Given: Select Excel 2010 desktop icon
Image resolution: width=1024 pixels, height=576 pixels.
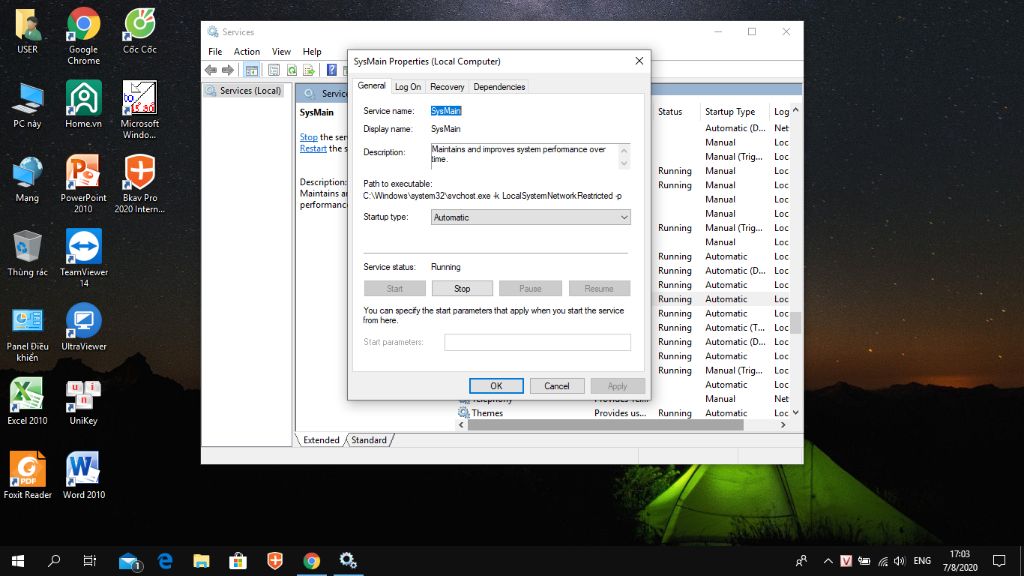Looking at the screenshot, I should pyautogui.click(x=27, y=402).
